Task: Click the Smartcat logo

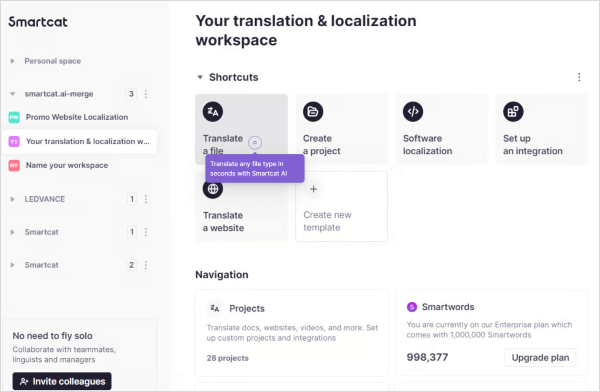Action: coord(38,22)
